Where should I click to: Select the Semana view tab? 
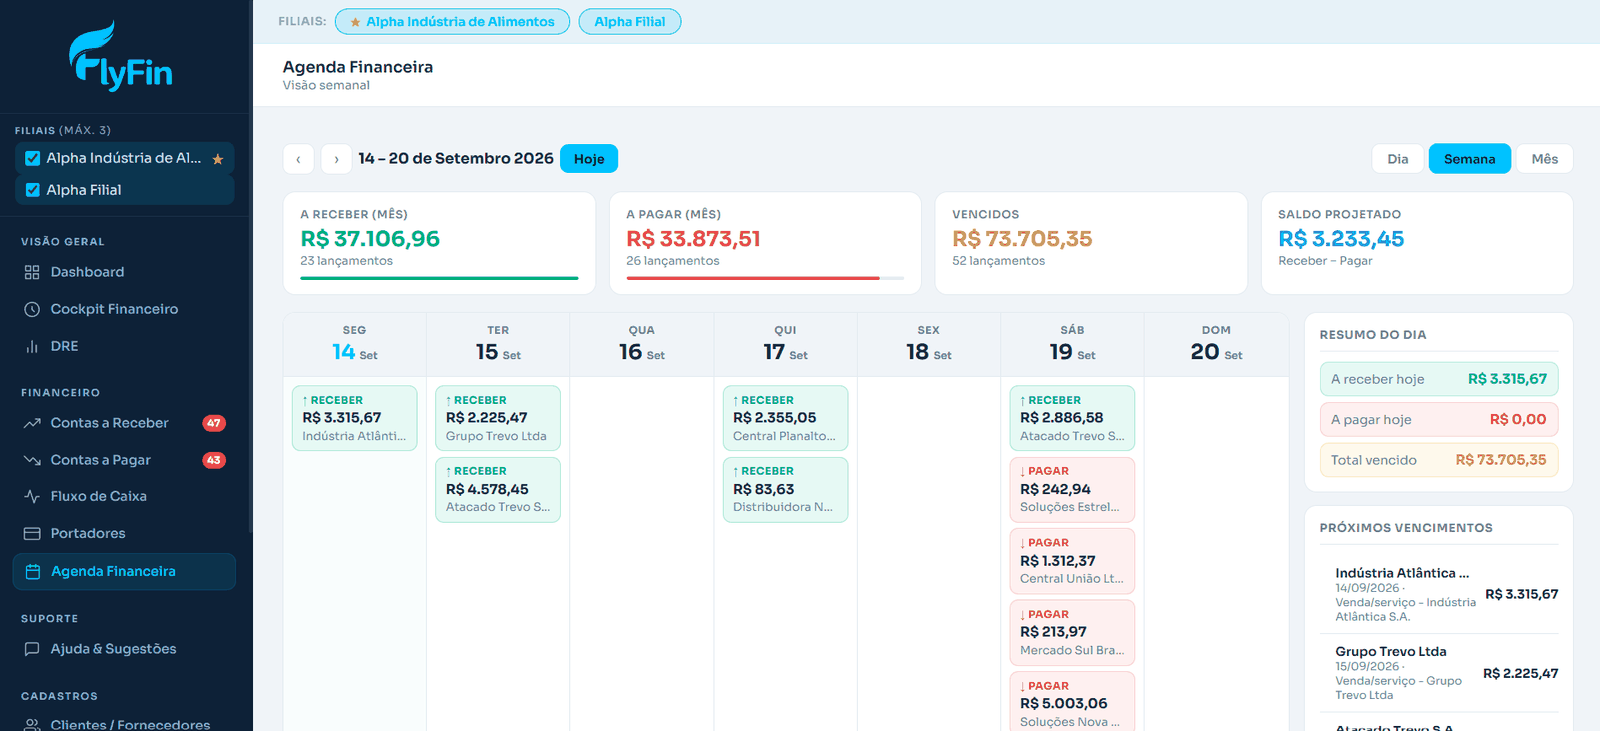[x=1470, y=159]
